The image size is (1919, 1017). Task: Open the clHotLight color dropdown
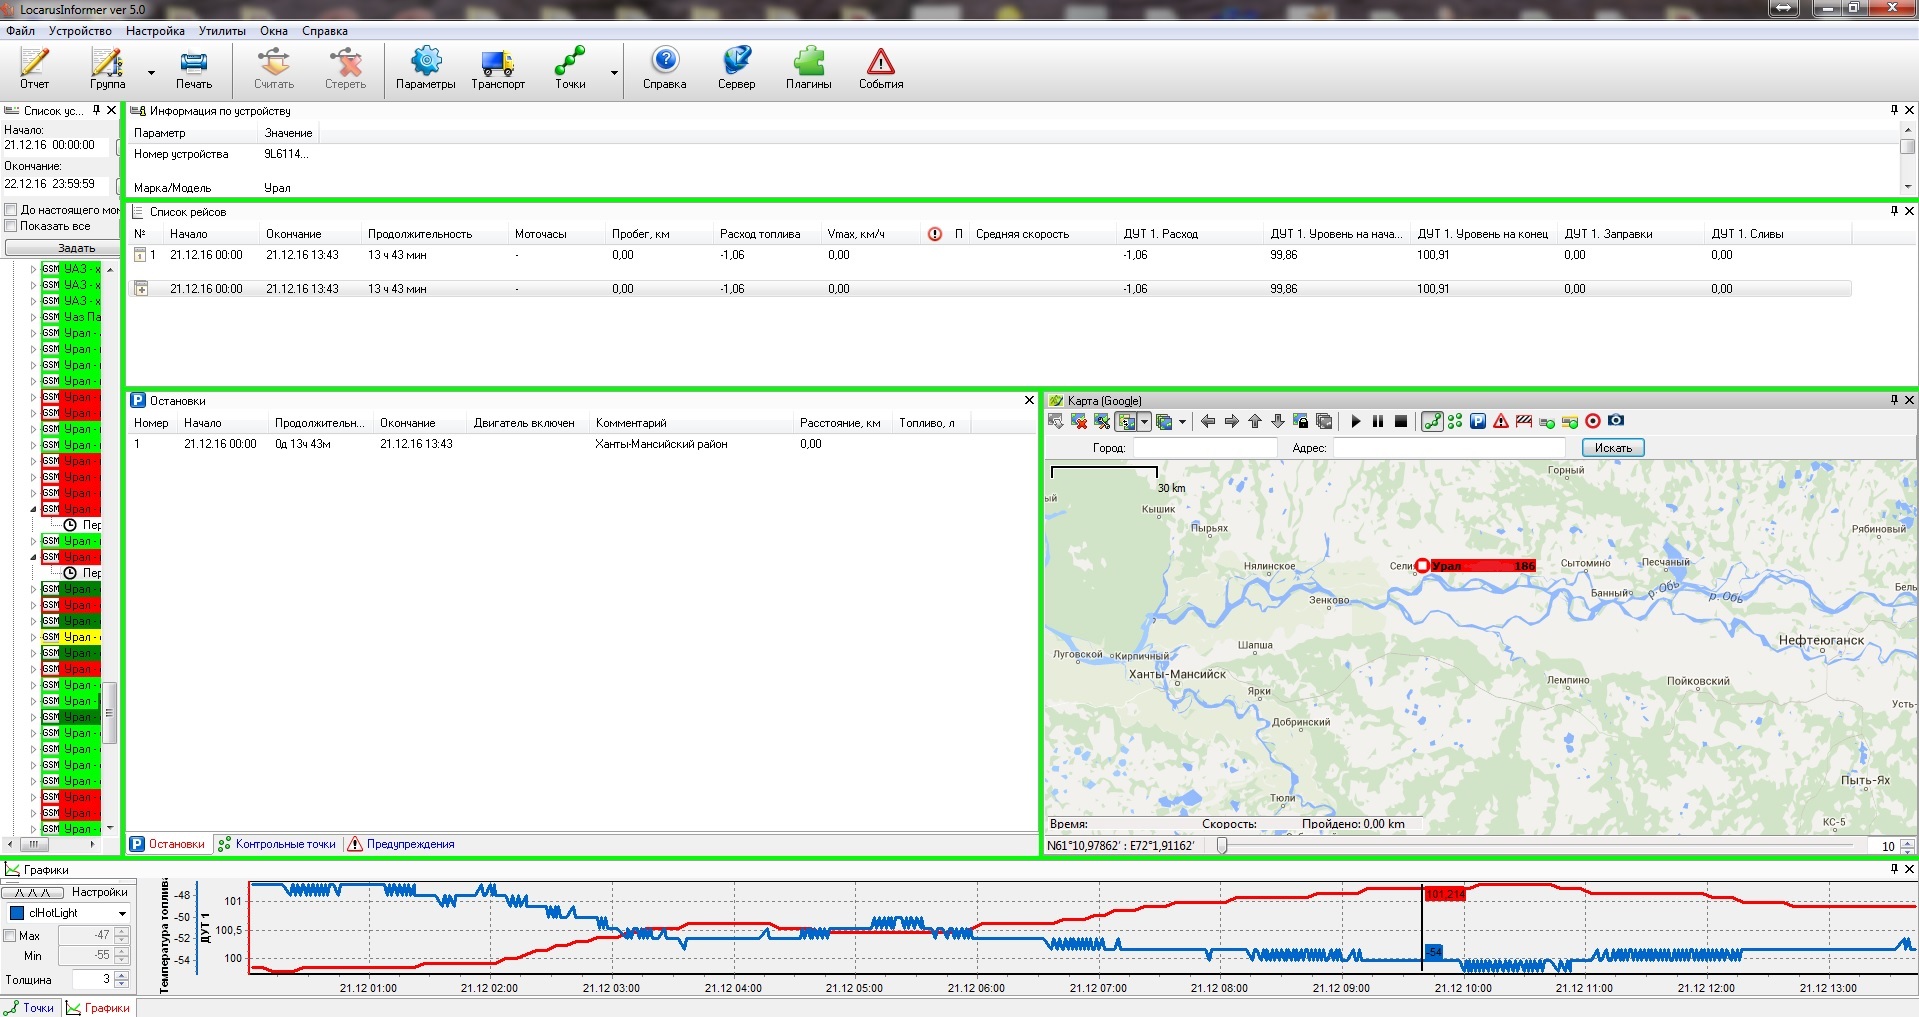122,913
